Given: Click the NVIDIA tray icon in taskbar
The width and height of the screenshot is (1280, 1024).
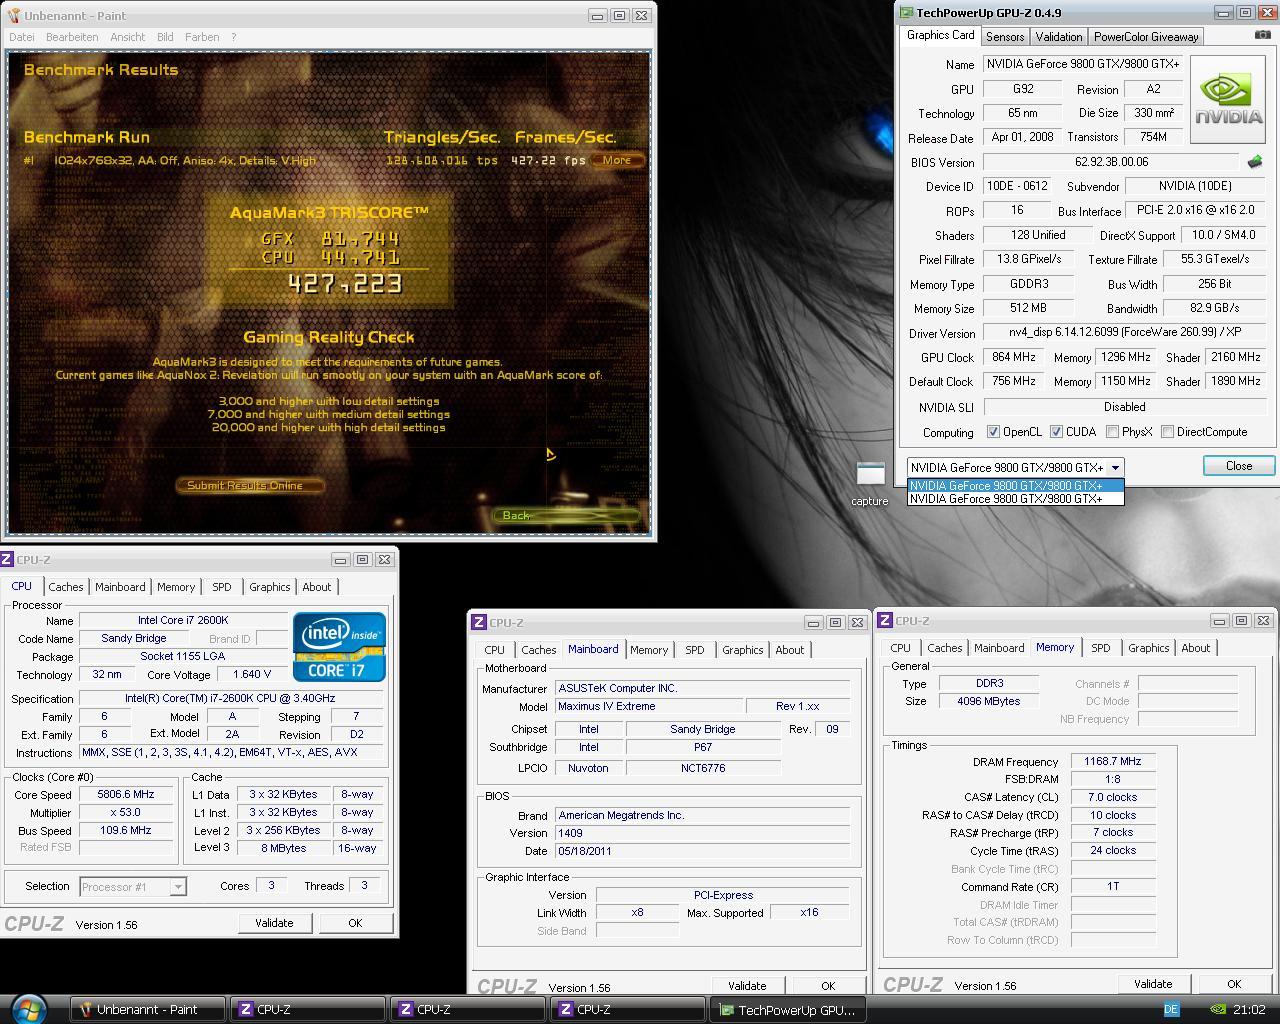Looking at the screenshot, I should click(1217, 1010).
